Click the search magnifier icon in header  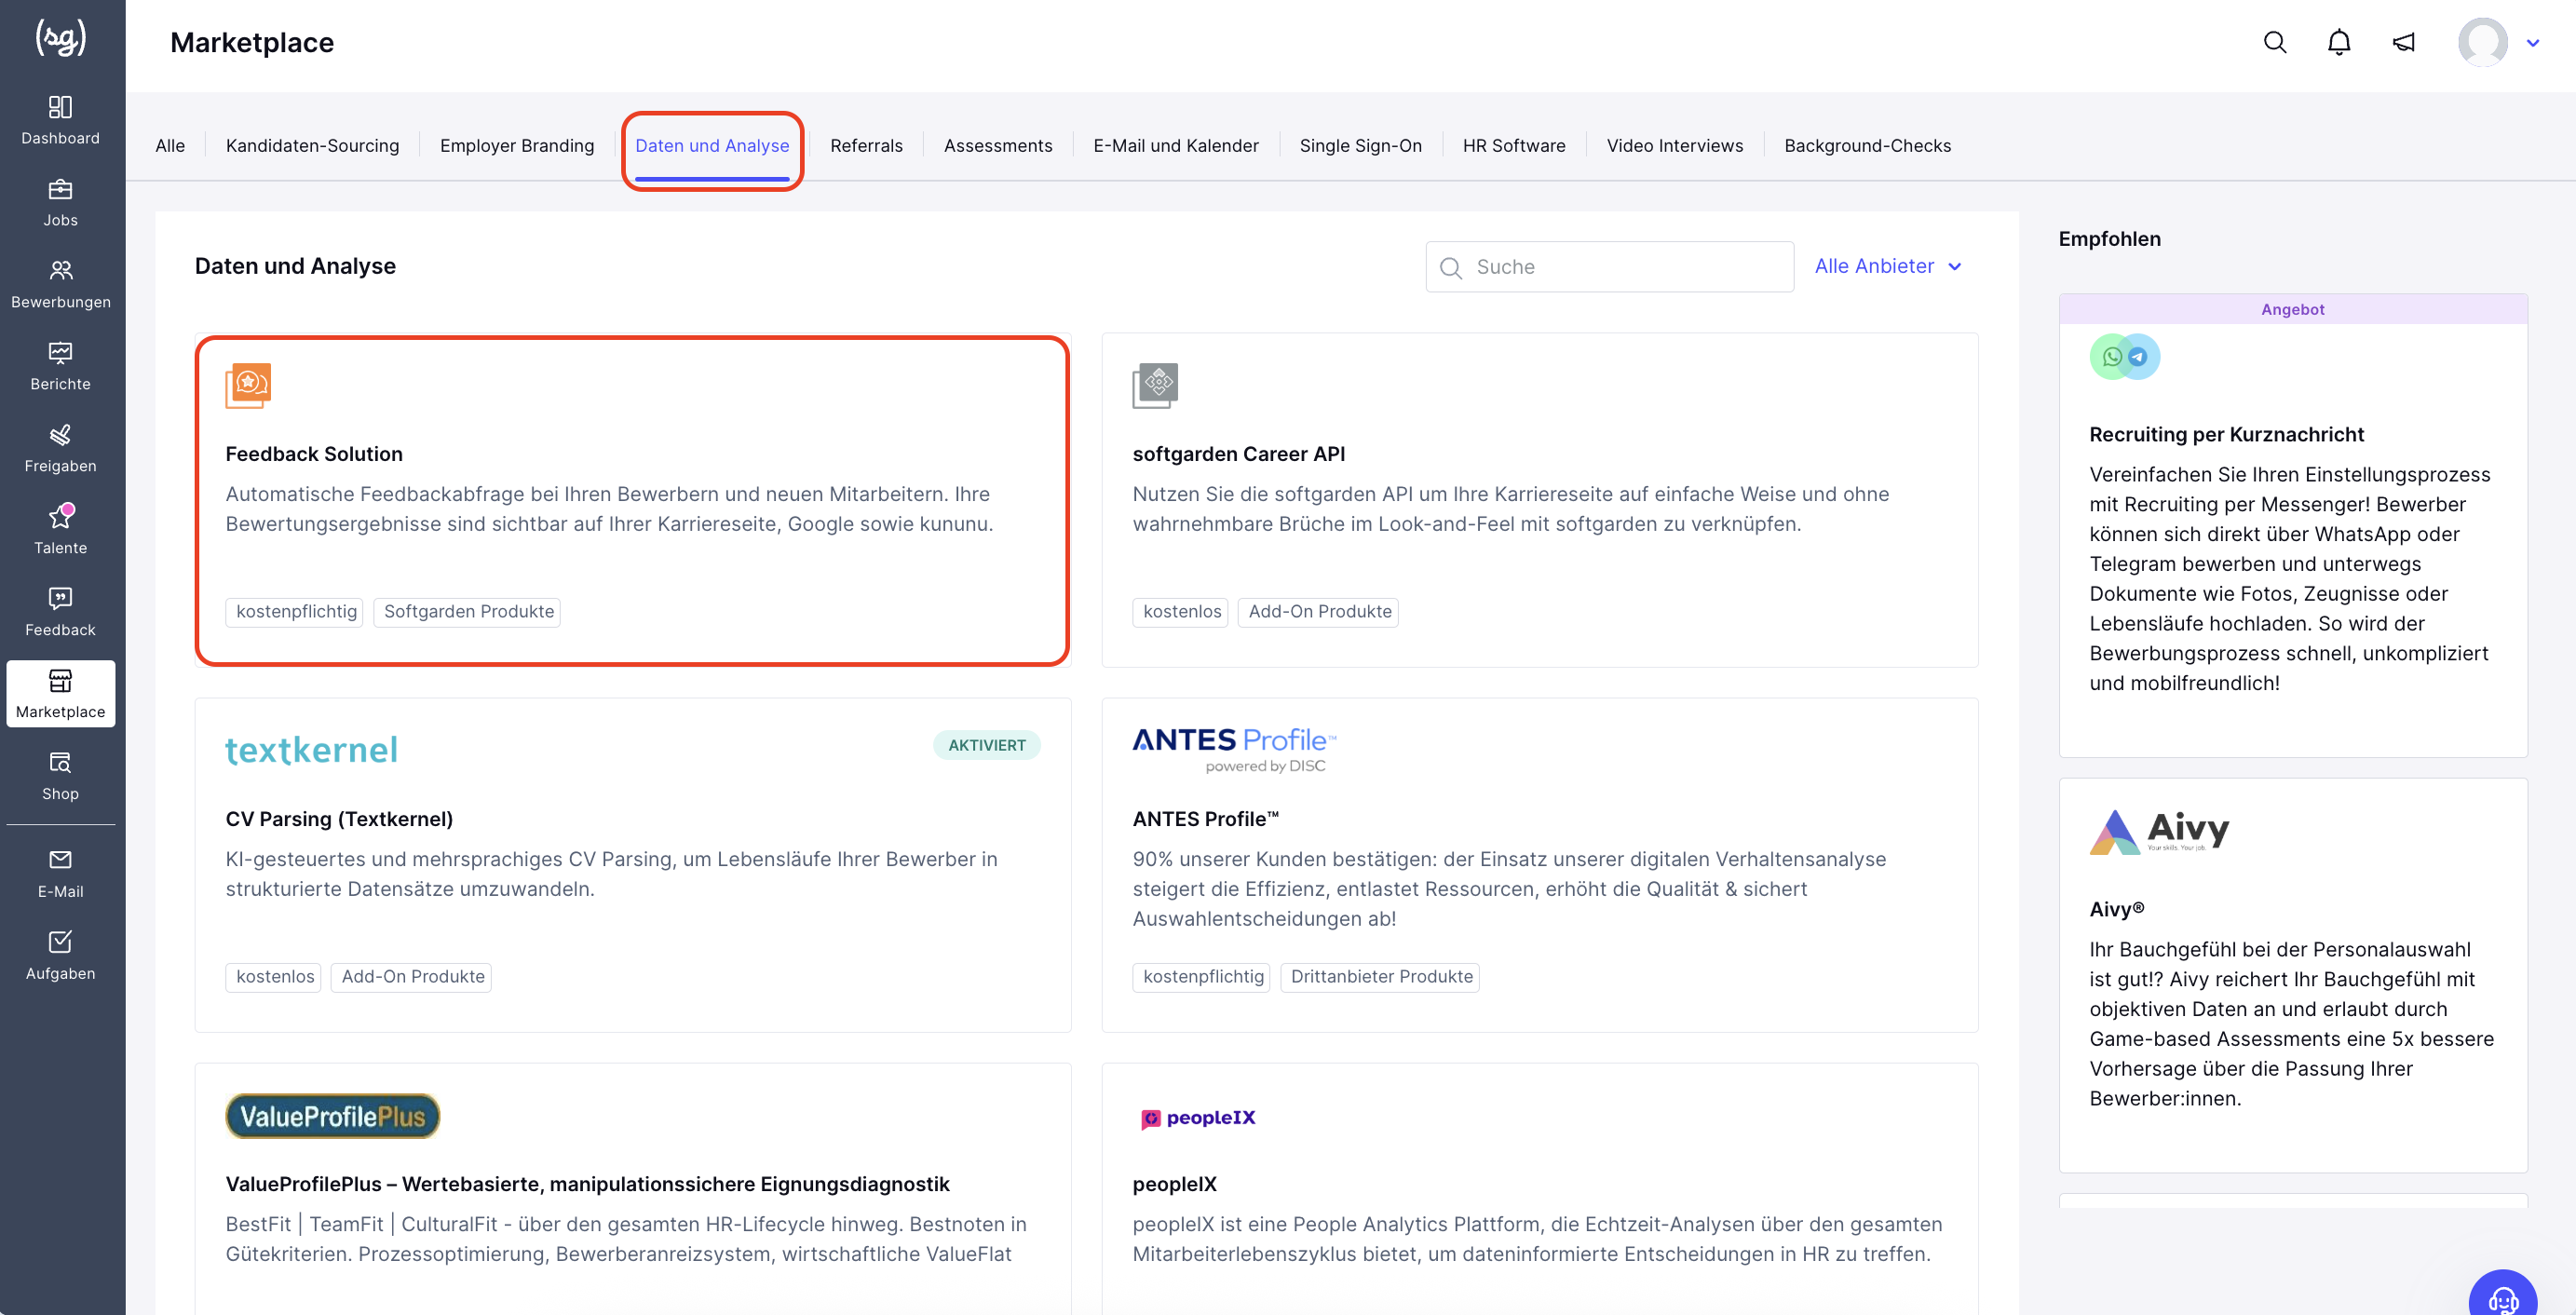click(x=2275, y=42)
